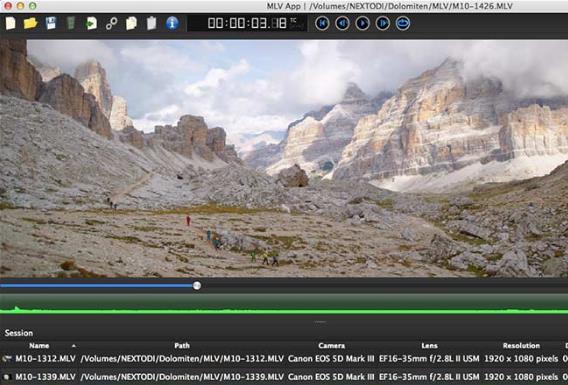The height and width of the screenshot is (385, 568).
Task: Create a new session with the blank page icon
Action: (11, 24)
